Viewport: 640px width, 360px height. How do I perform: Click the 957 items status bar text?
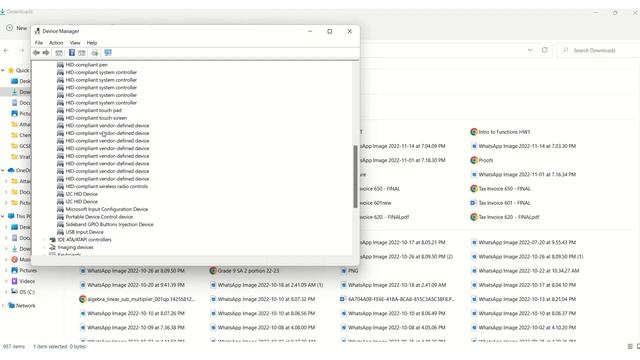point(14,347)
